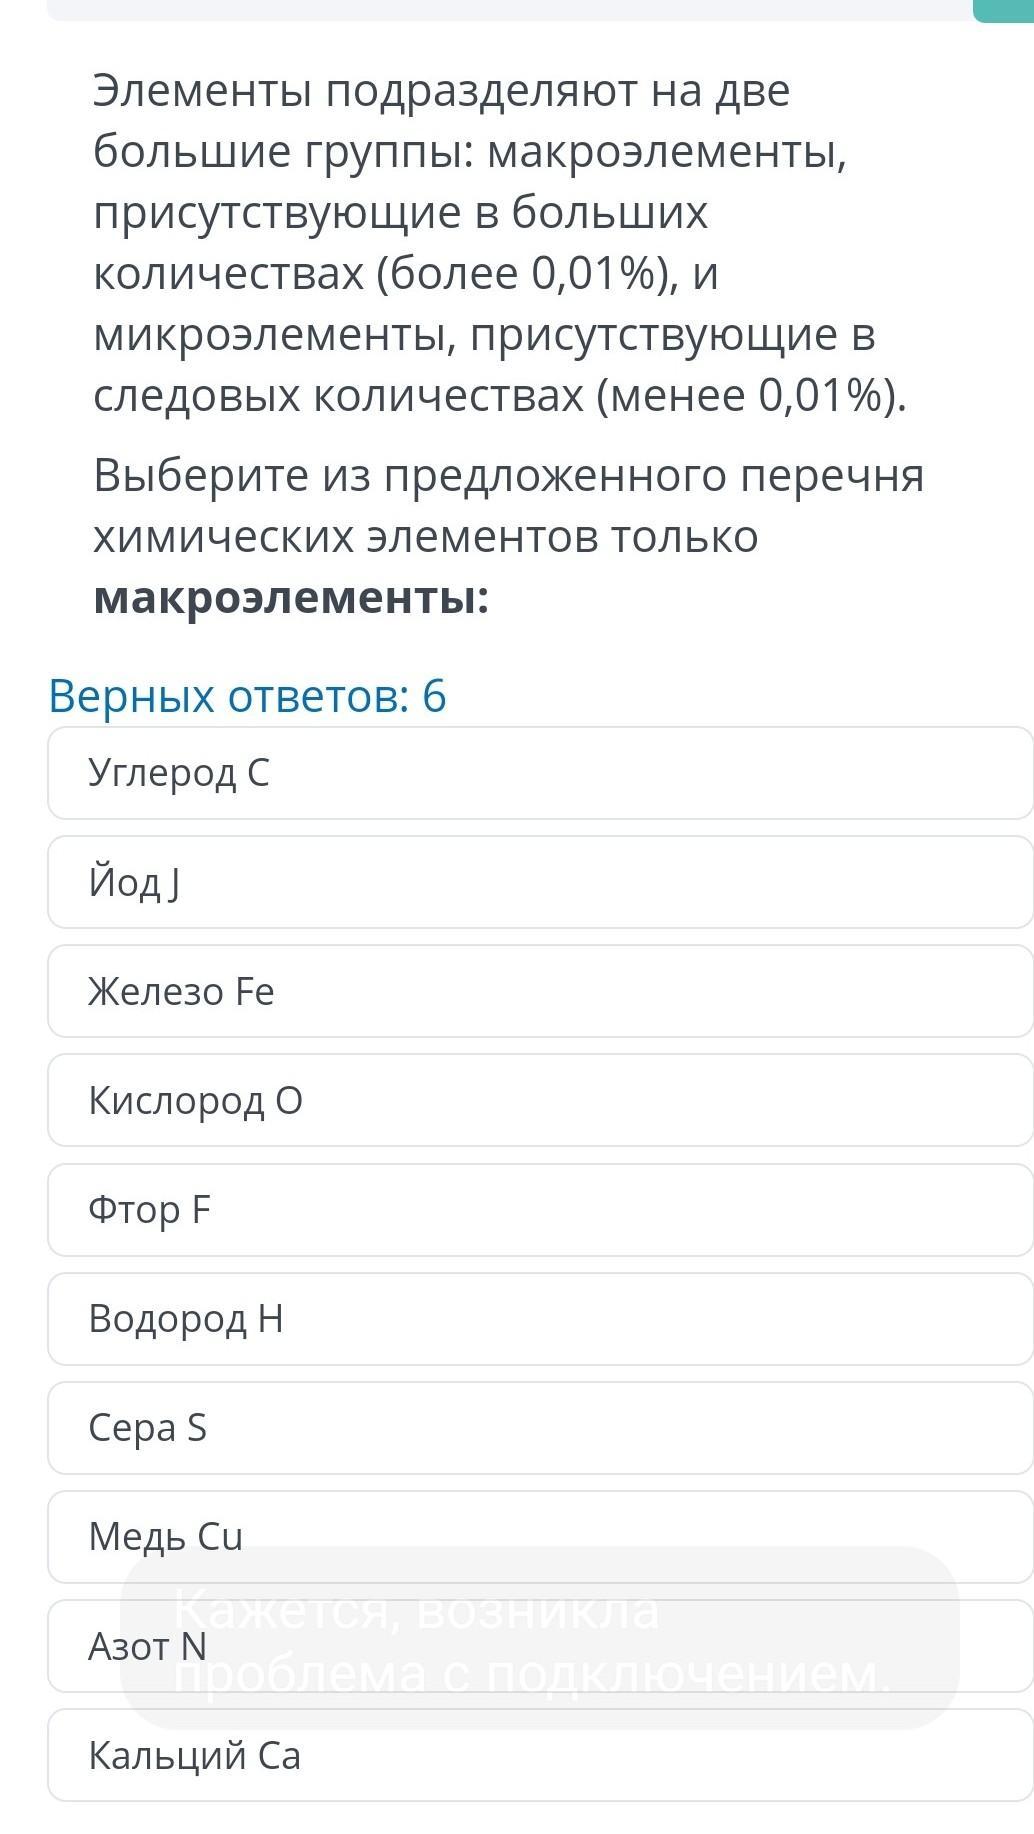Click the bold макроэлементы: word
The height and width of the screenshot is (1834, 1034).
tap(291, 598)
